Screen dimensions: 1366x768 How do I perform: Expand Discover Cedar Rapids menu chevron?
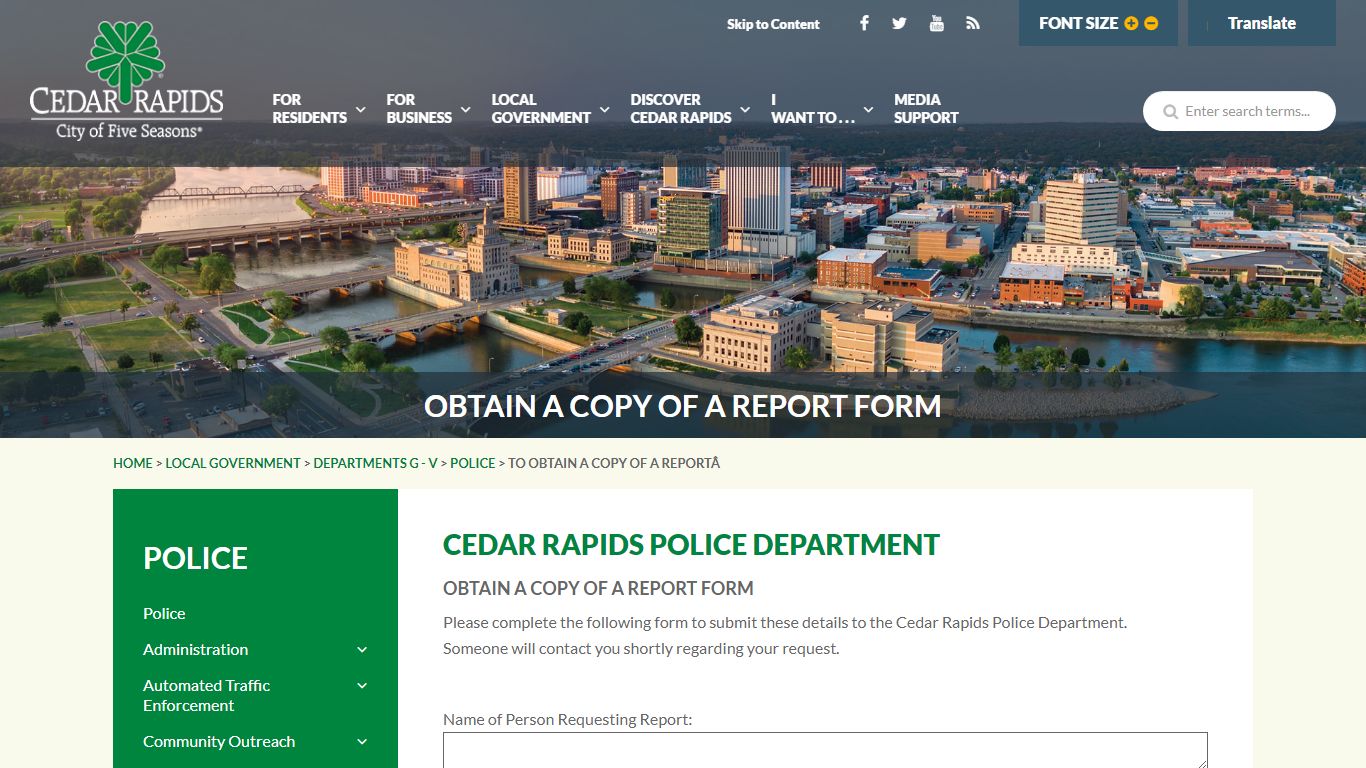[745, 109]
